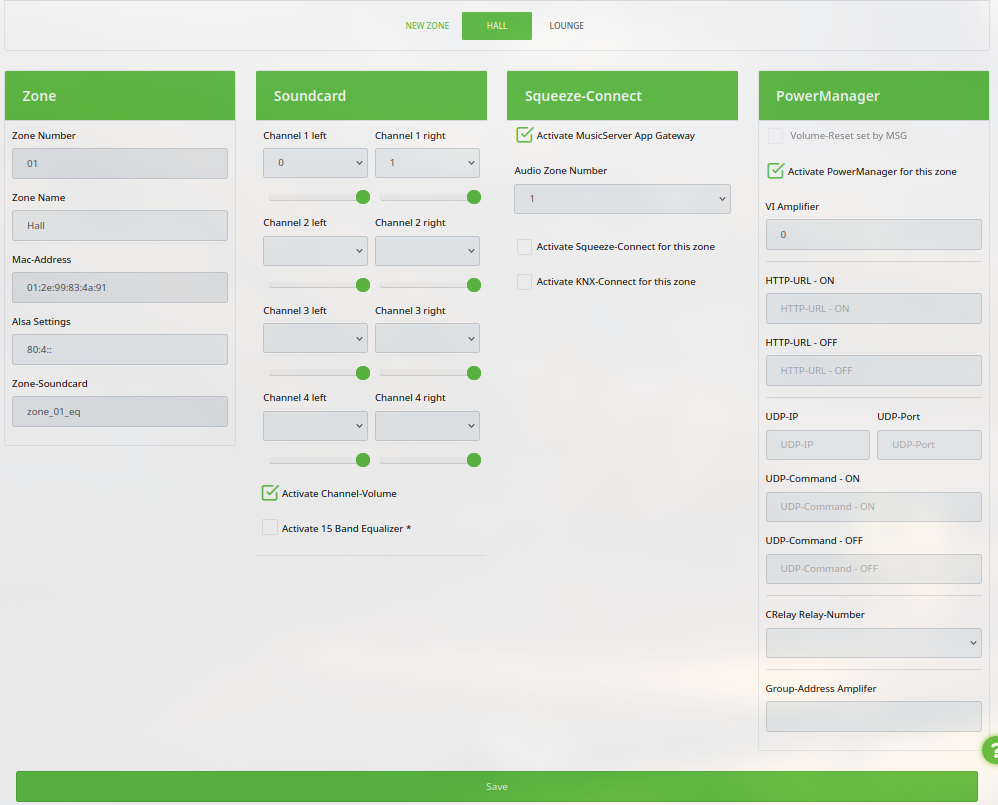Viewport: 998px width, 805px height.
Task: Expand the Channel 4 left dropdown
Action: tap(315, 426)
